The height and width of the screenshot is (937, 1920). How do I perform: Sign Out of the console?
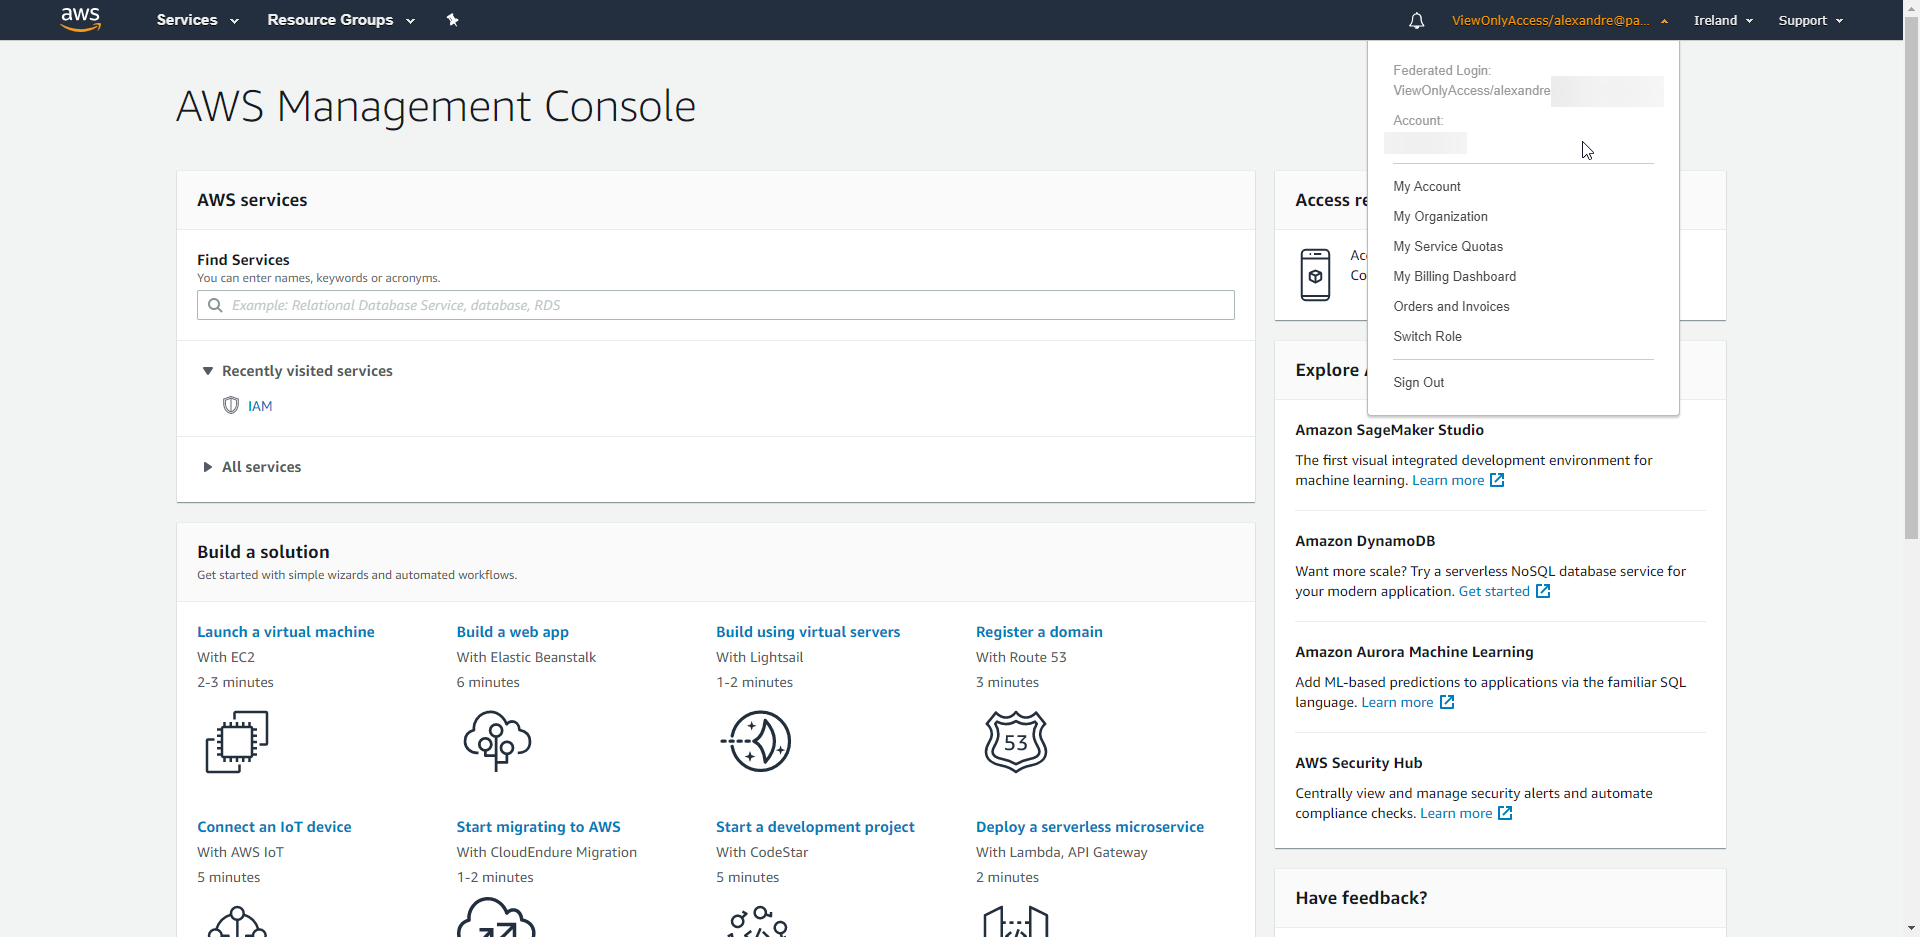(x=1418, y=383)
